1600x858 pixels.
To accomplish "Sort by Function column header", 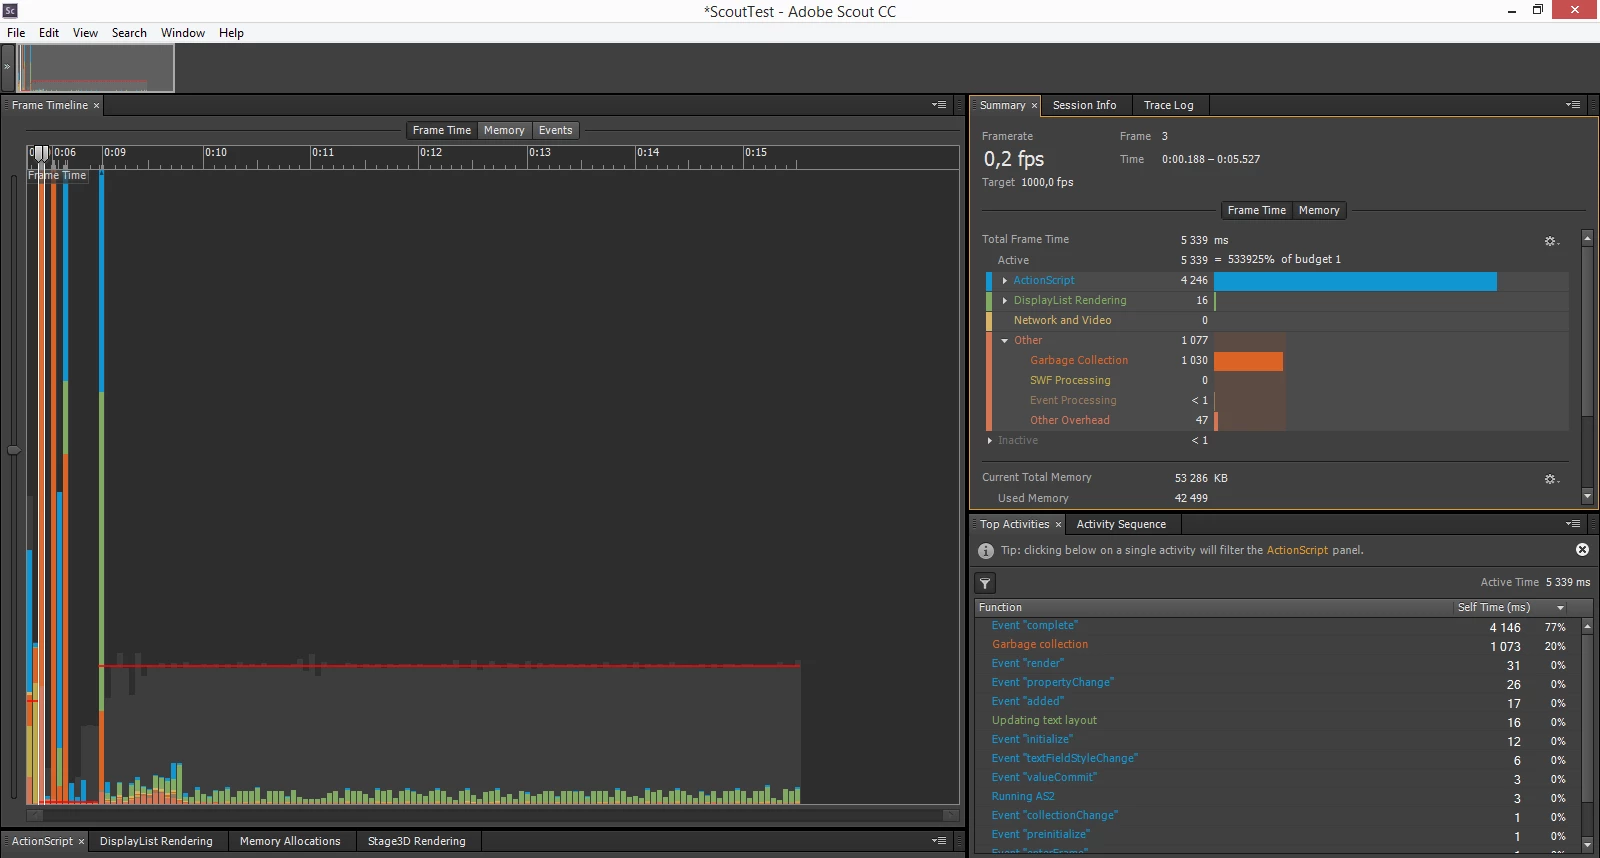I will [1213, 607].
